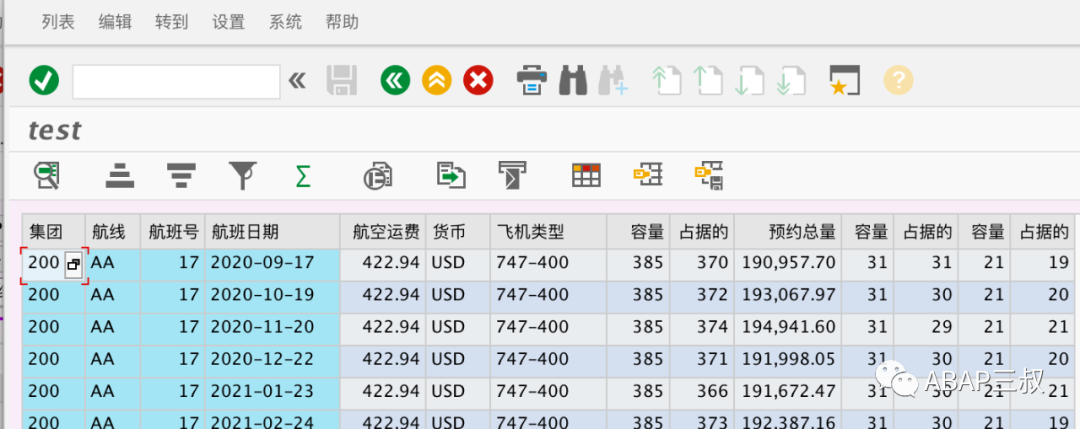
Task: Click the date cell 2020-11-20
Action: click(272, 326)
